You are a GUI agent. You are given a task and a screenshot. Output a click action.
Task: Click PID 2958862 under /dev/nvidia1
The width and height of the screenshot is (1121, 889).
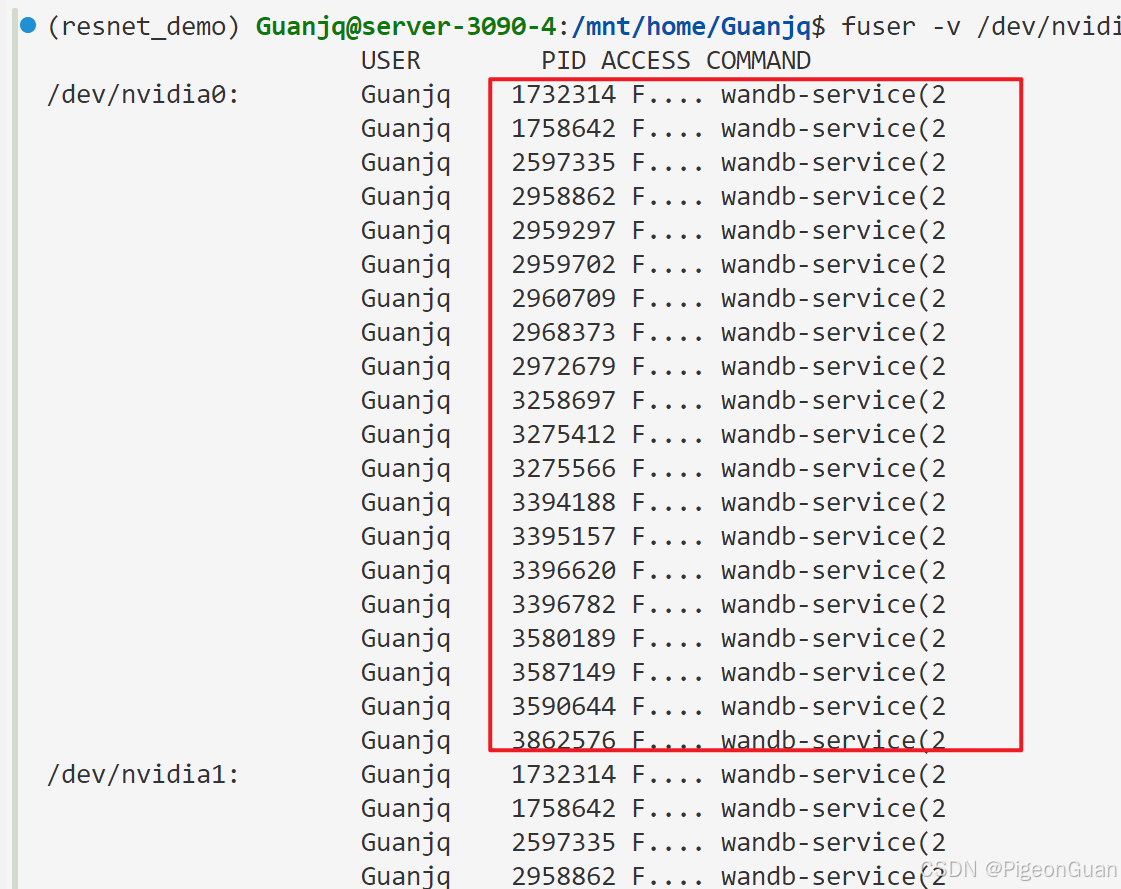tap(563, 876)
